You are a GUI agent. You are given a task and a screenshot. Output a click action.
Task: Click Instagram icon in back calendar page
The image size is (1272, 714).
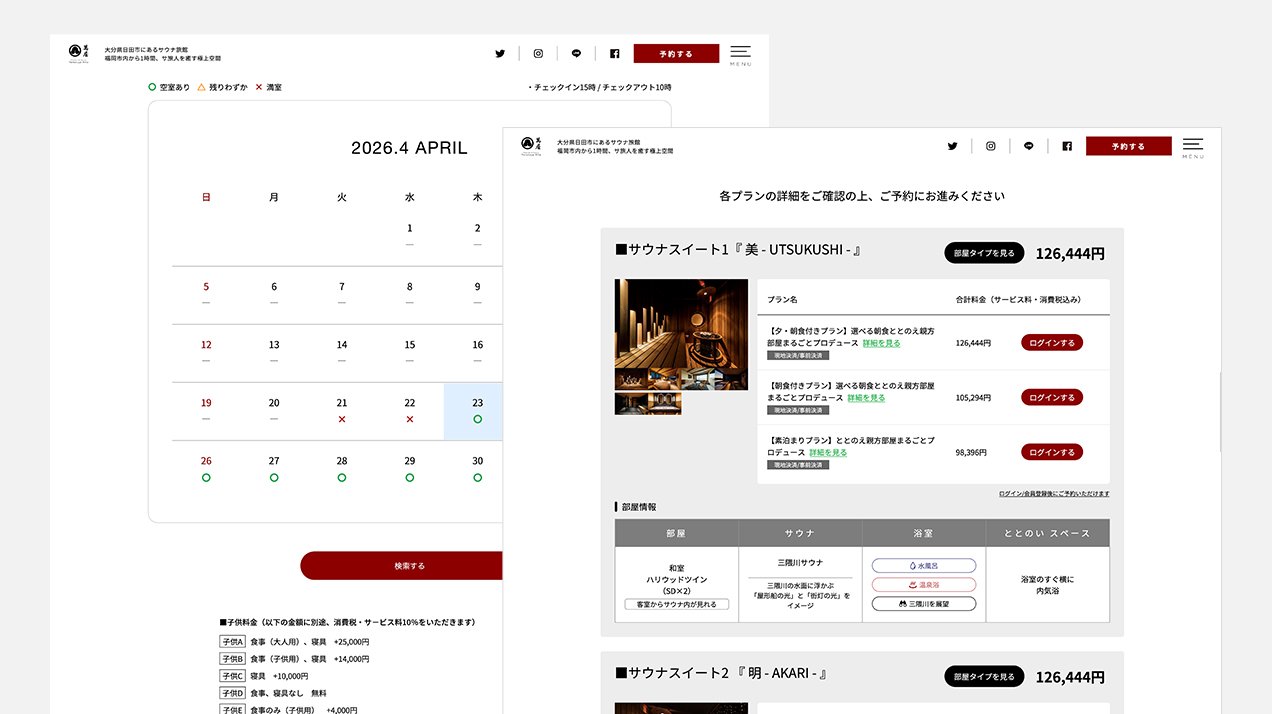click(x=538, y=54)
